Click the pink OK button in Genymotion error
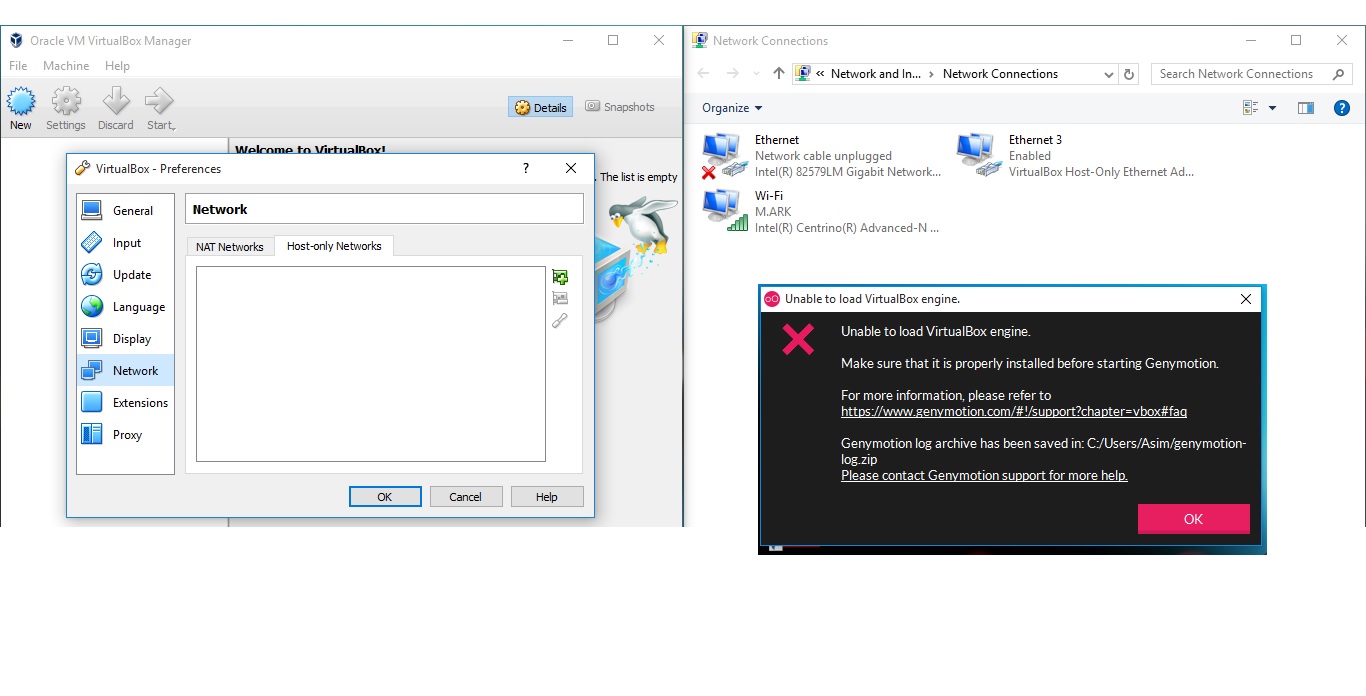This screenshot has width=1366, height=696. click(x=1194, y=519)
